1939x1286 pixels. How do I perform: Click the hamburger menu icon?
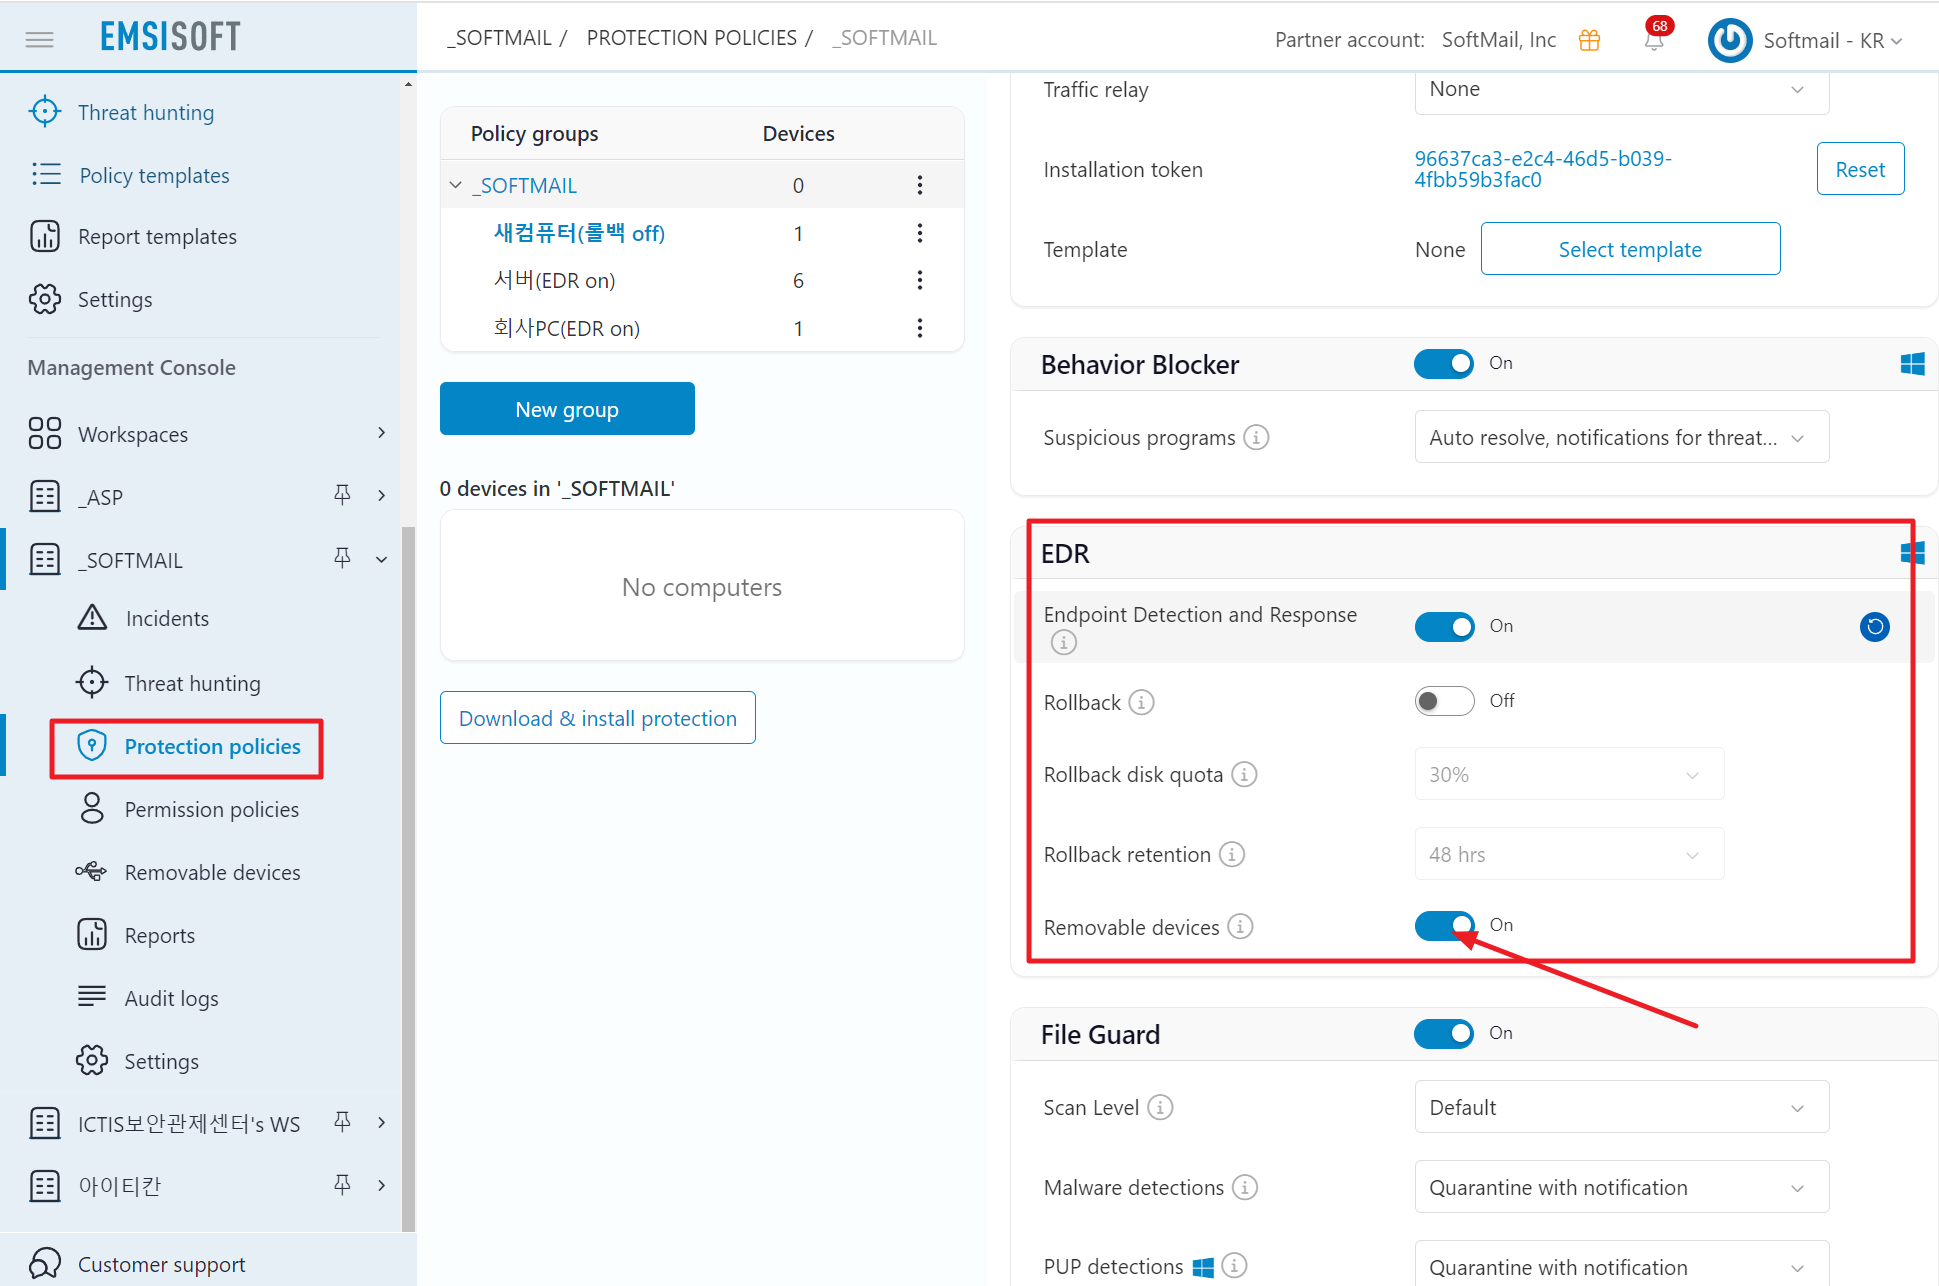pos(39,39)
